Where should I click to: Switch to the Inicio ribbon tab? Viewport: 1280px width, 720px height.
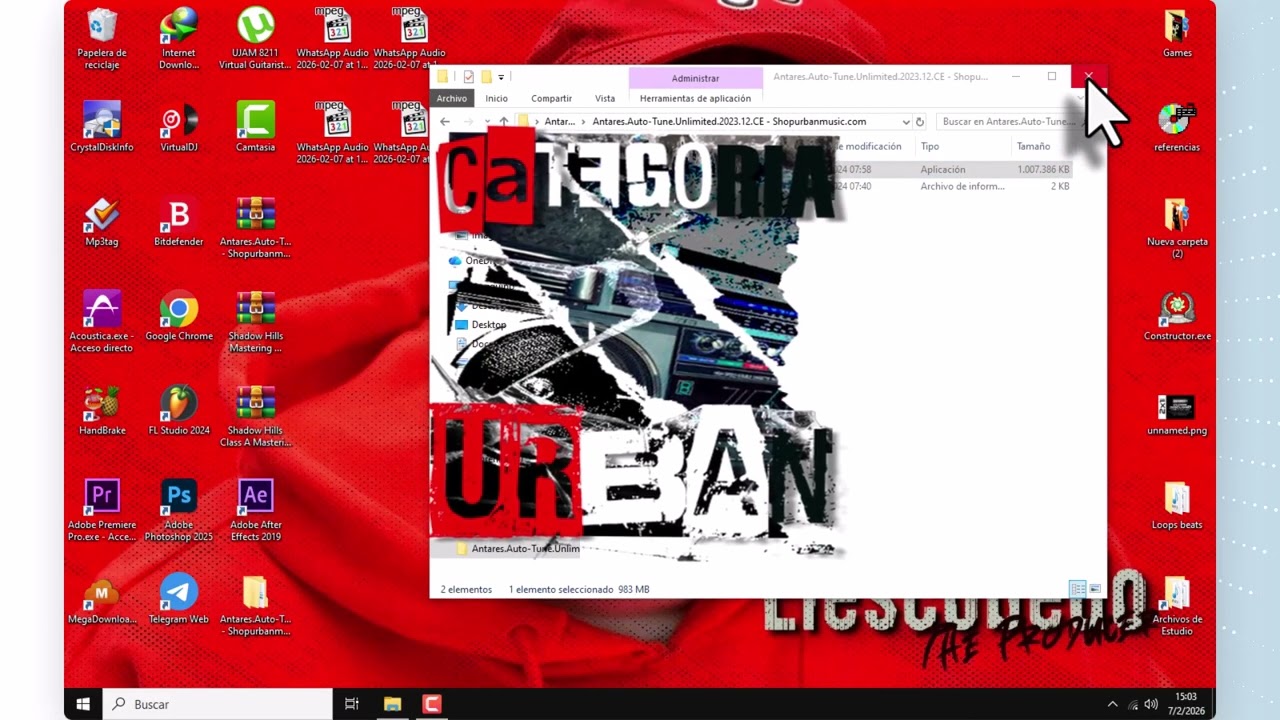coord(497,98)
